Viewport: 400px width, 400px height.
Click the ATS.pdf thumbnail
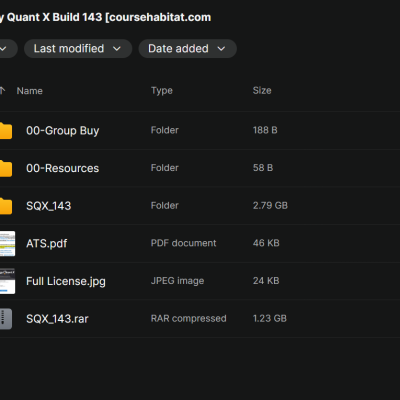(x=7, y=244)
